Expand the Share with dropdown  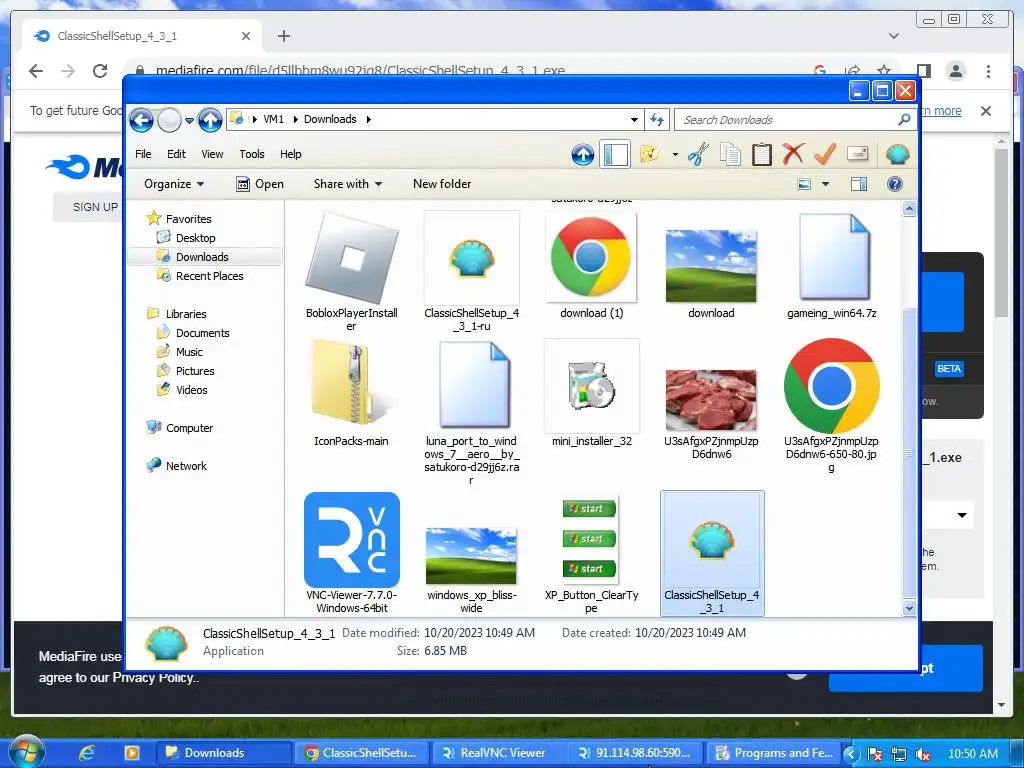point(347,184)
